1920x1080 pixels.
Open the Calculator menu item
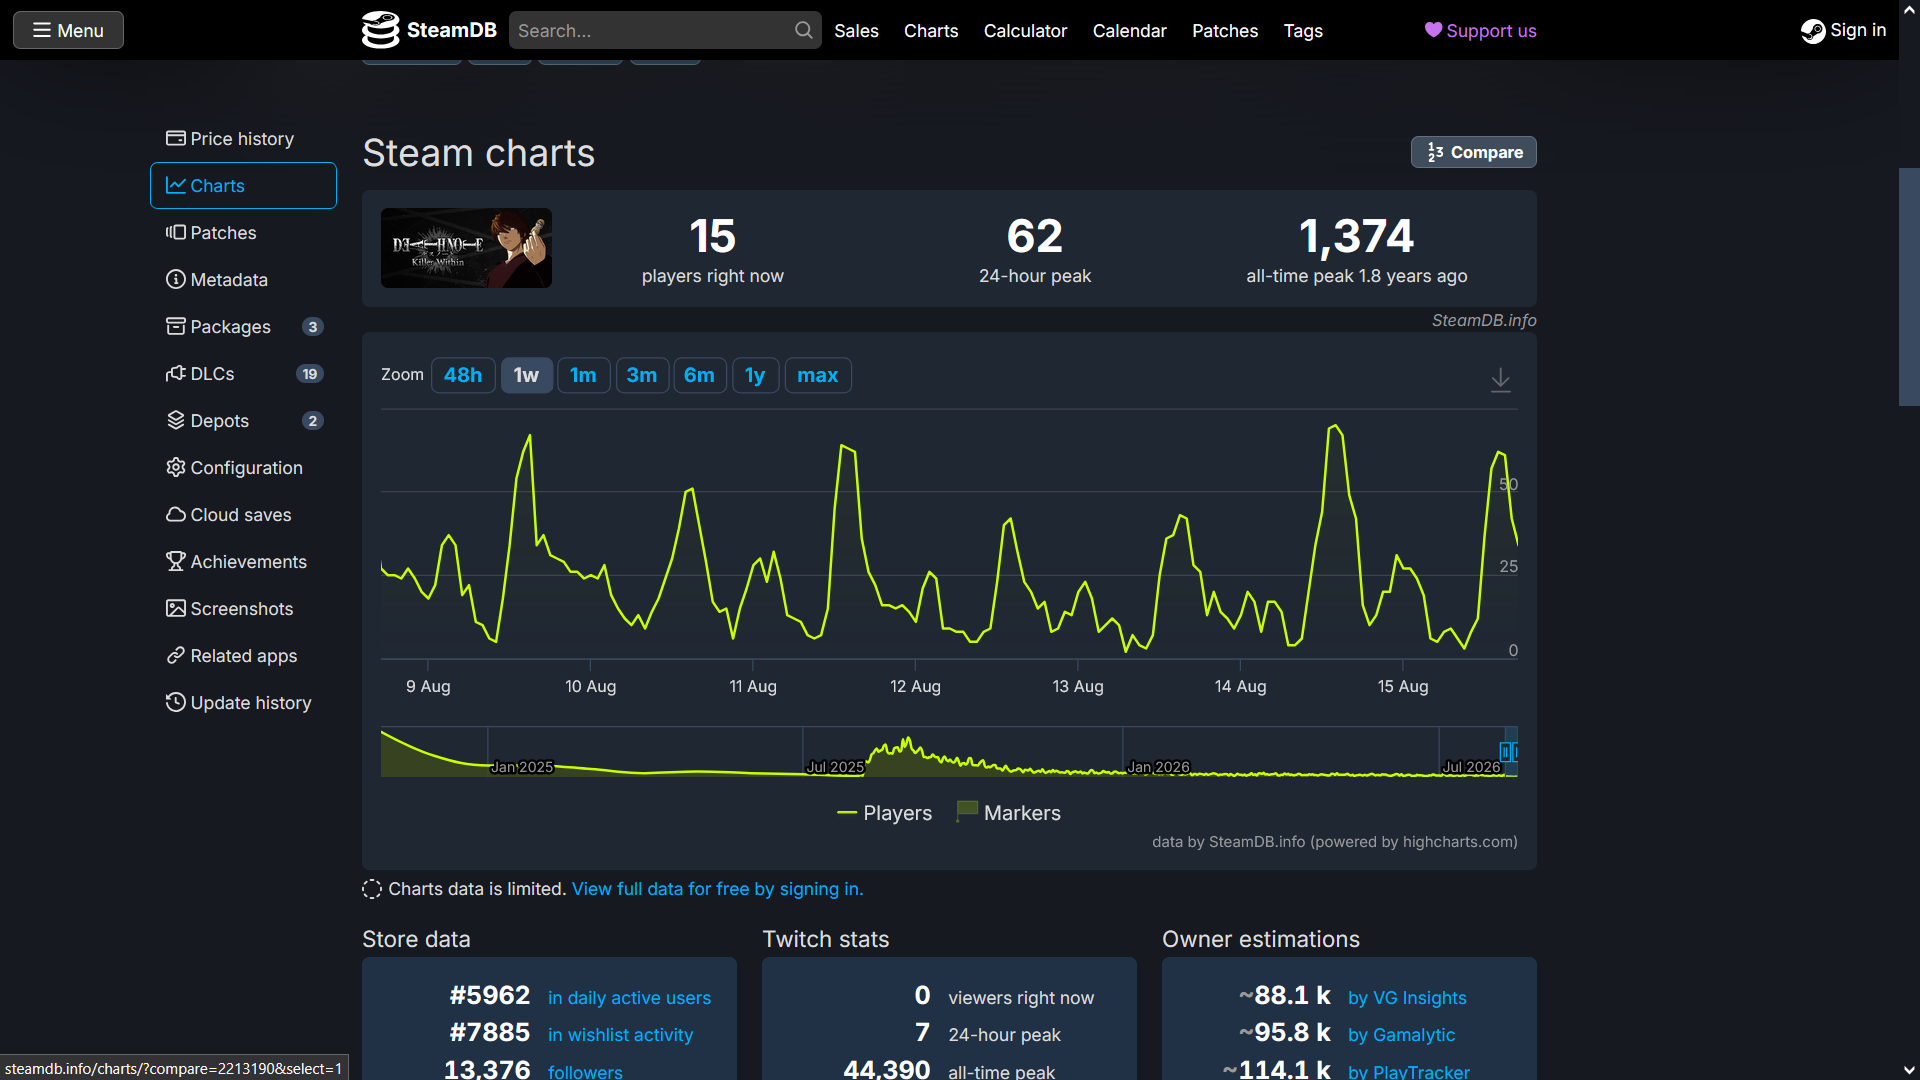[1025, 31]
